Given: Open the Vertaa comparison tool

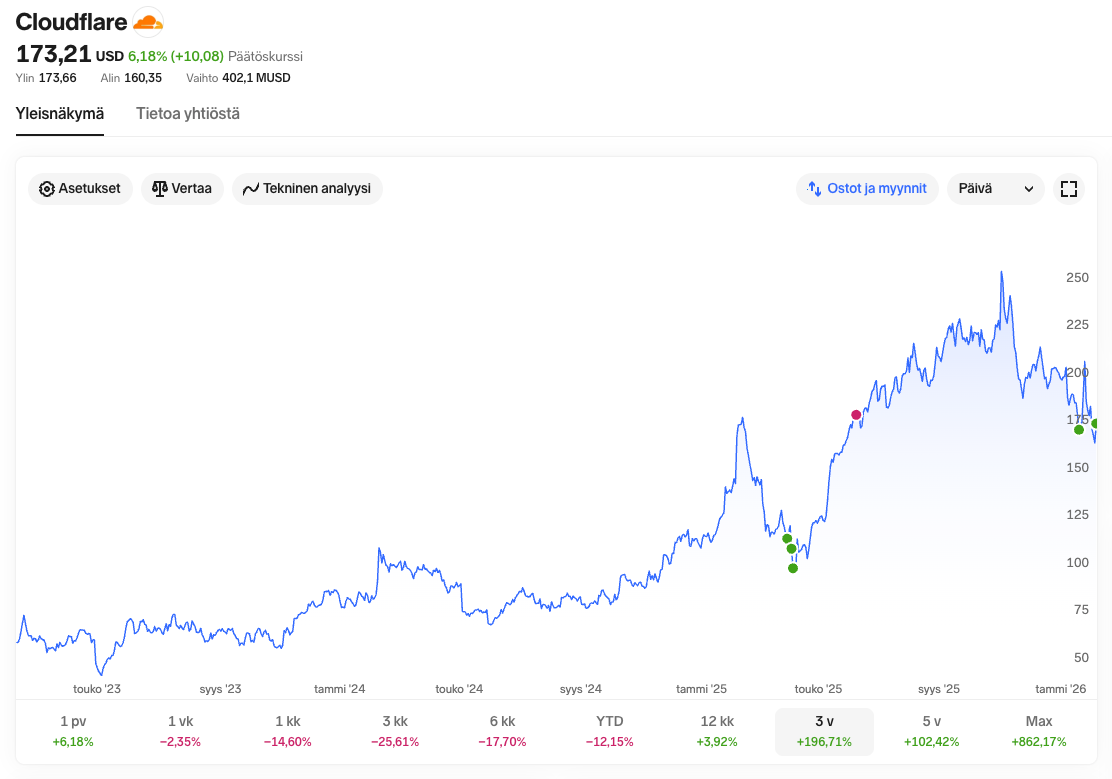Looking at the screenshot, I should point(182,189).
